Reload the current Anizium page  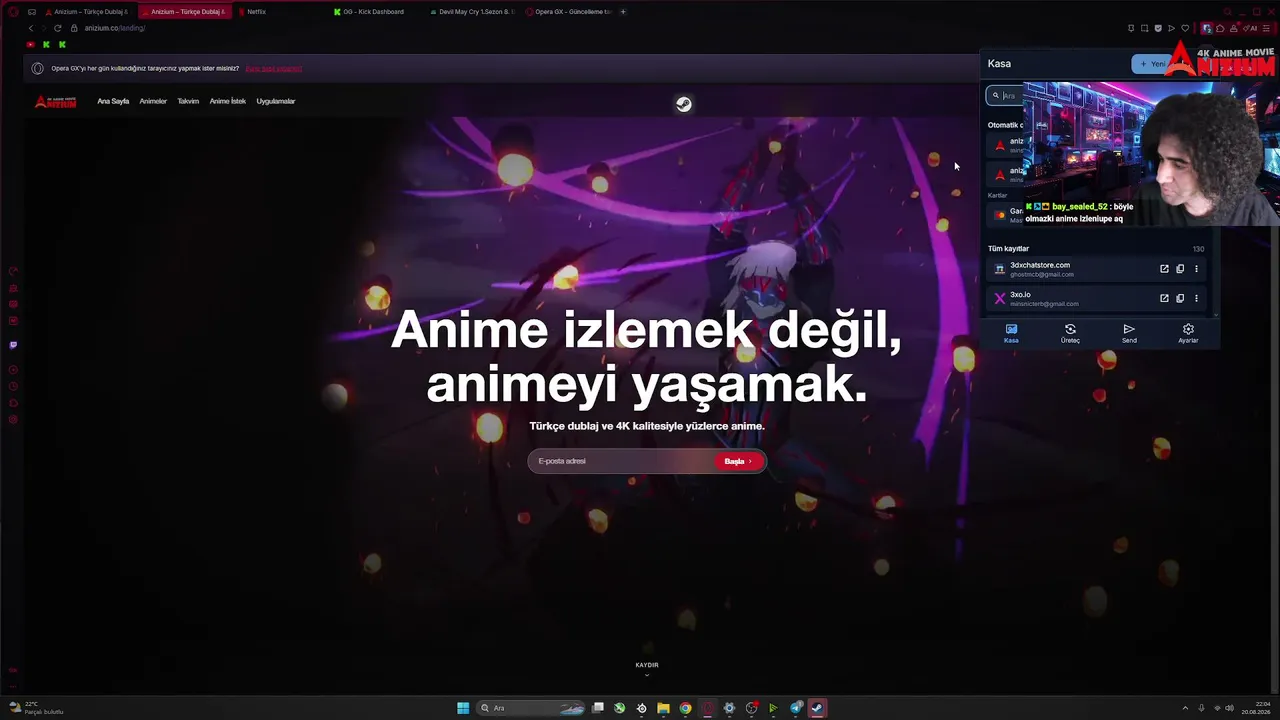click(x=57, y=28)
